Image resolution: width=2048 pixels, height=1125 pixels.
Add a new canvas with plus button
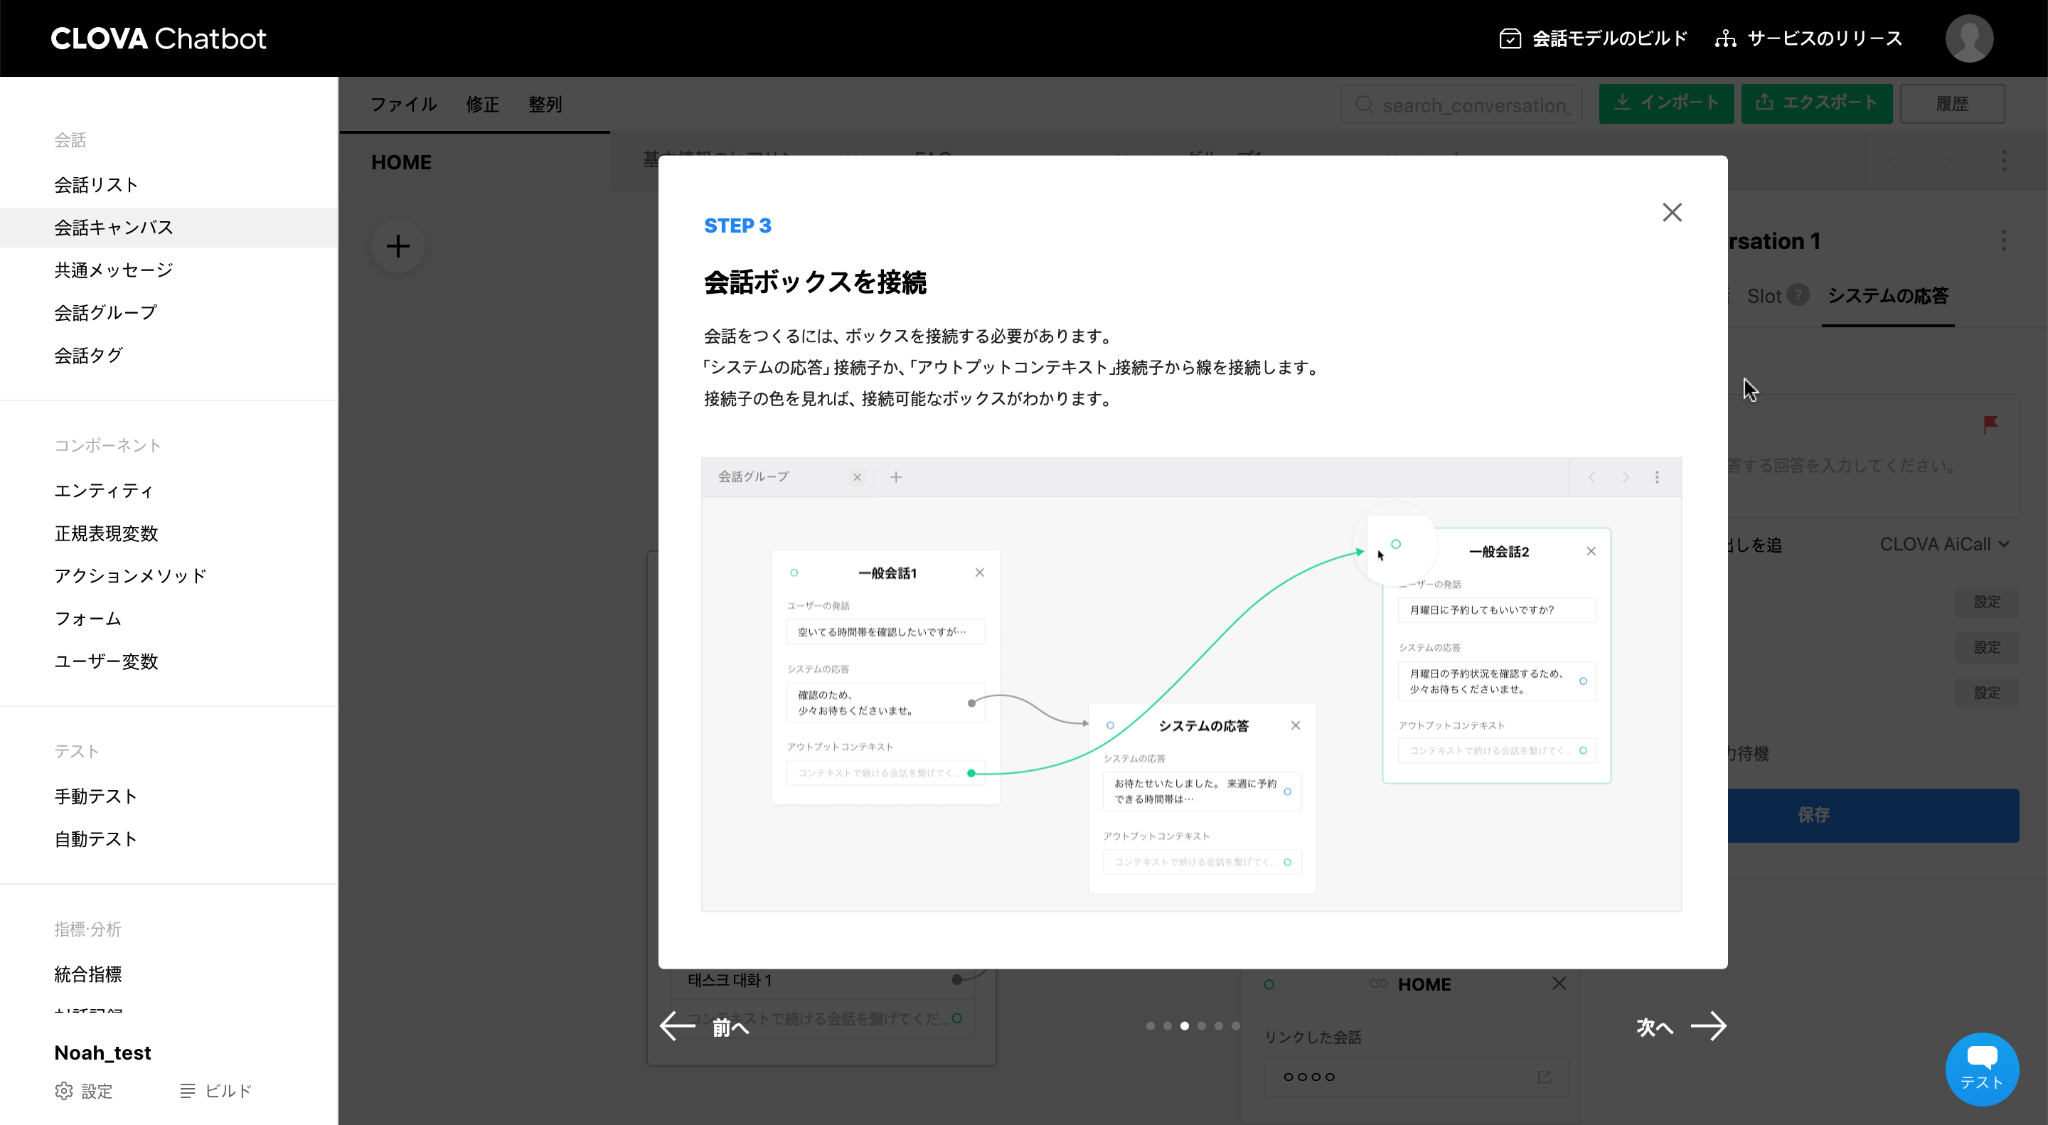tap(398, 246)
